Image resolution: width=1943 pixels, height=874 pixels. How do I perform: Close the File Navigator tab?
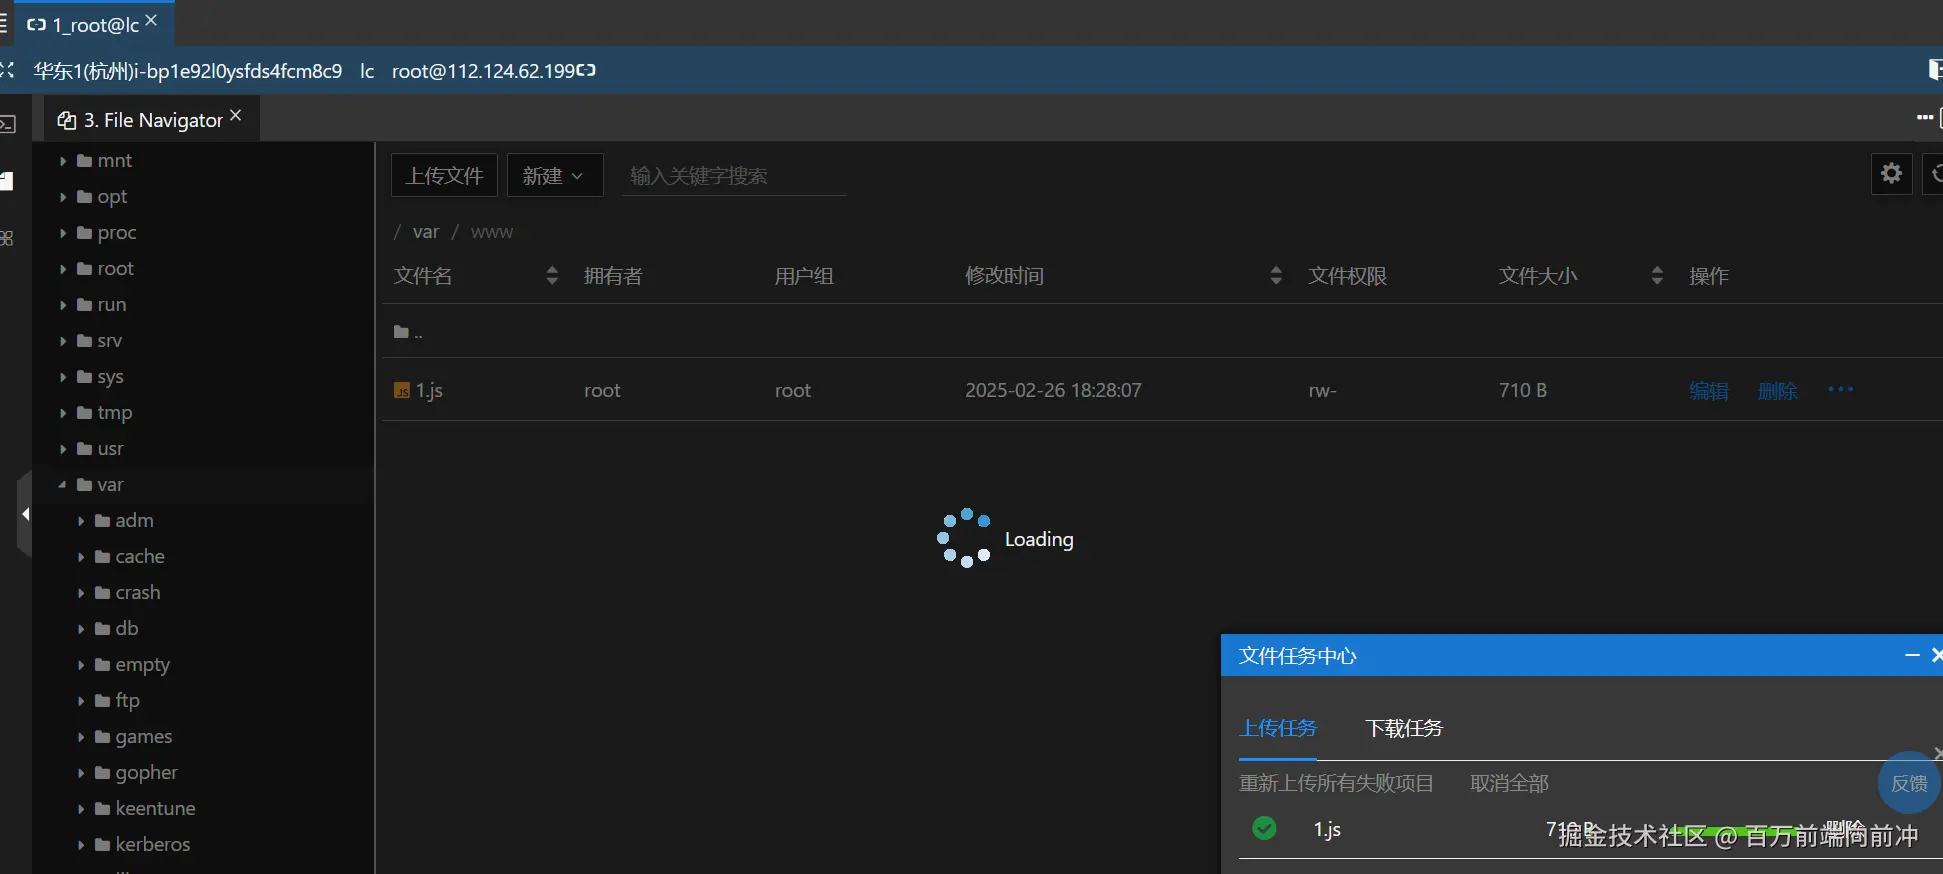pyautogui.click(x=236, y=115)
